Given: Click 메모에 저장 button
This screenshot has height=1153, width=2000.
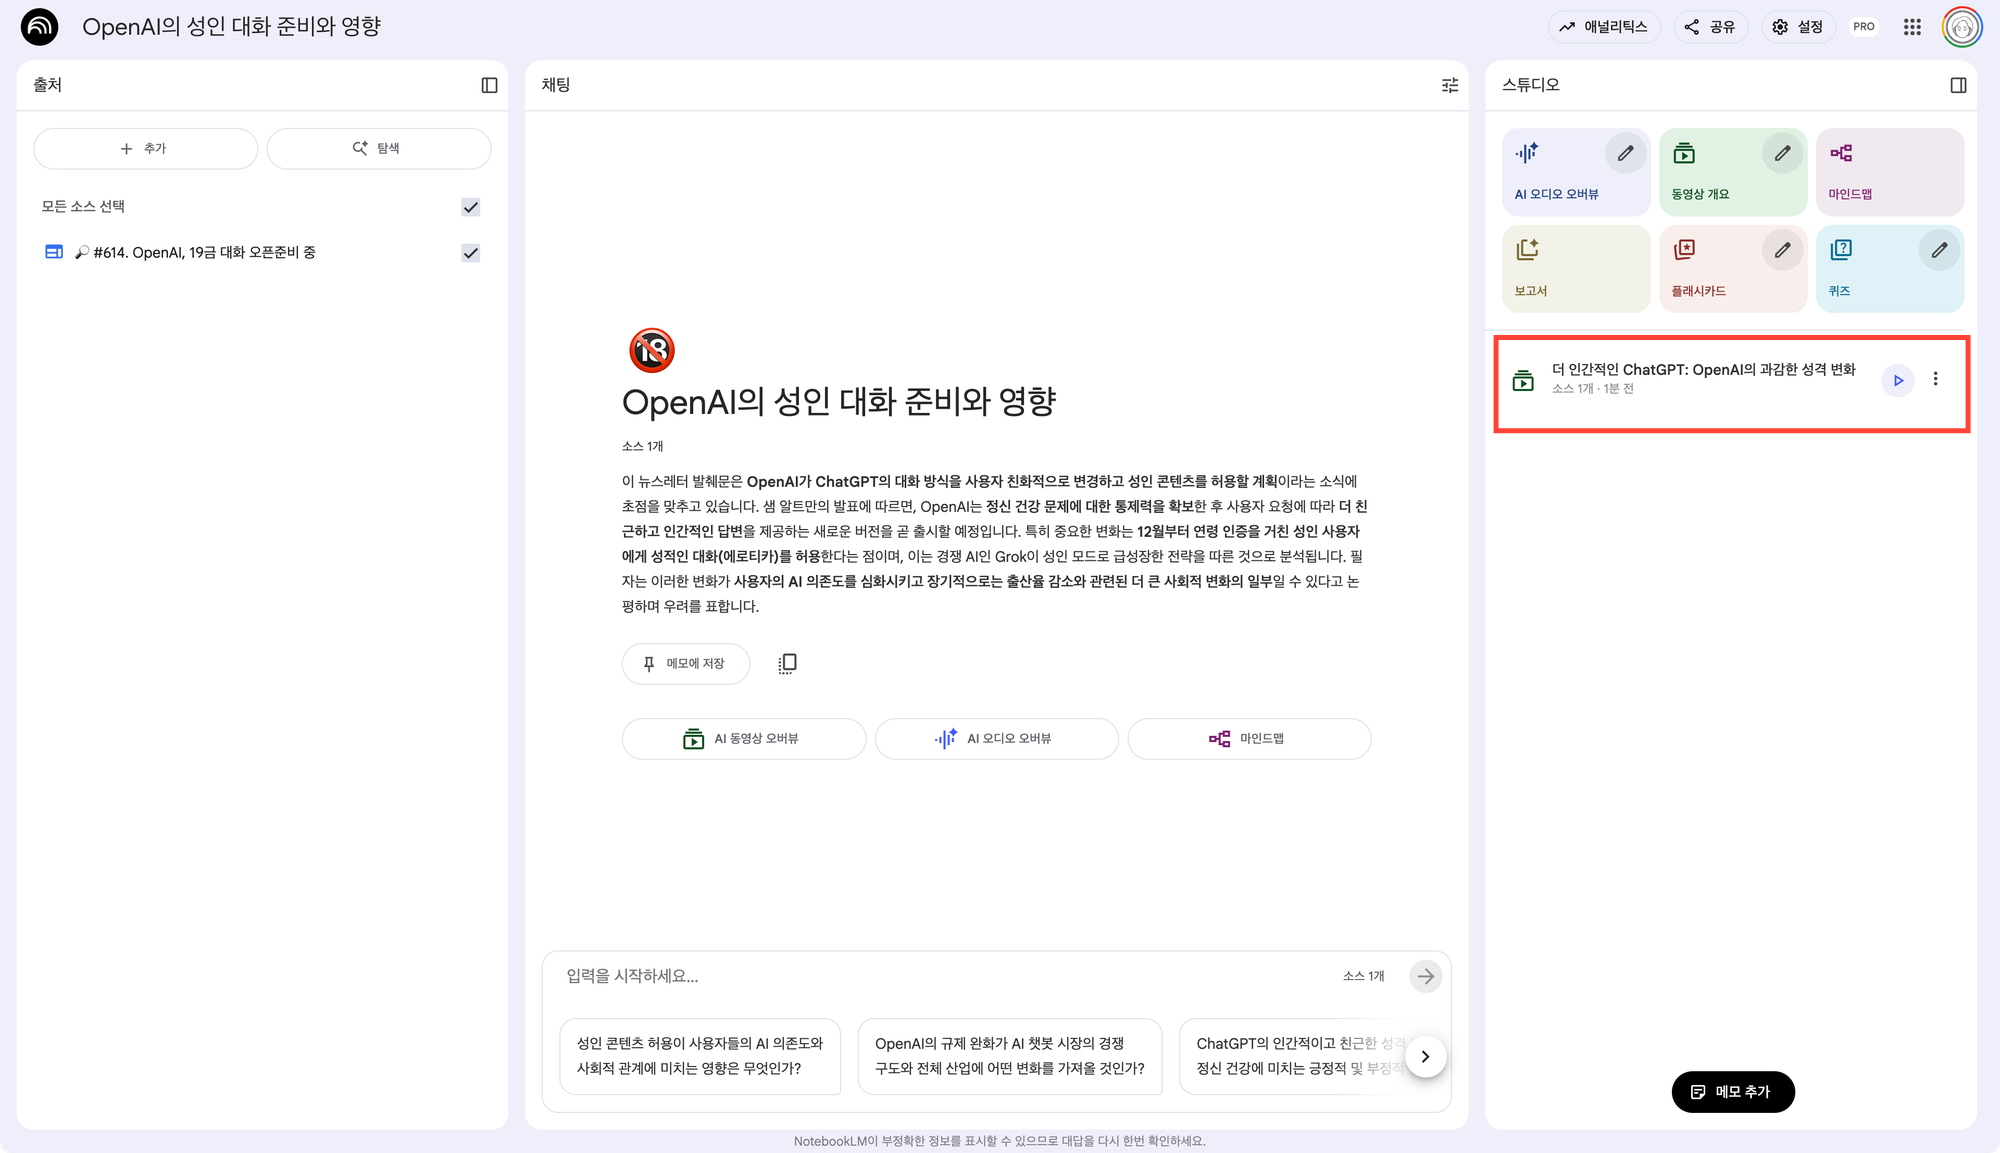Looking at the screenshot, I should point(685,664).
